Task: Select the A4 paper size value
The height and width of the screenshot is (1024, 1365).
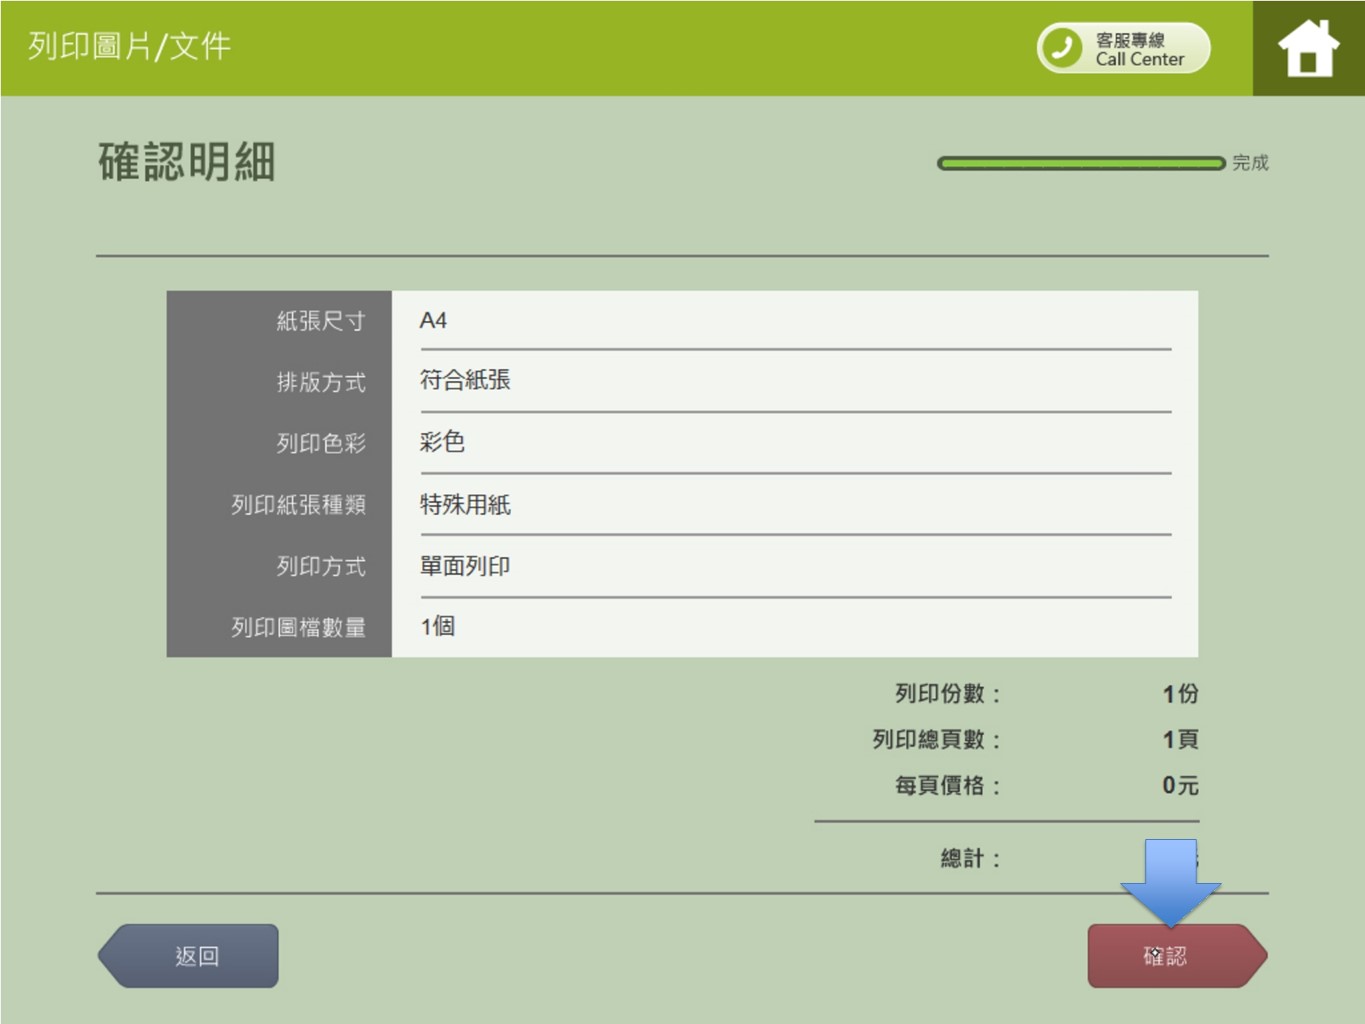Action: 433,321
